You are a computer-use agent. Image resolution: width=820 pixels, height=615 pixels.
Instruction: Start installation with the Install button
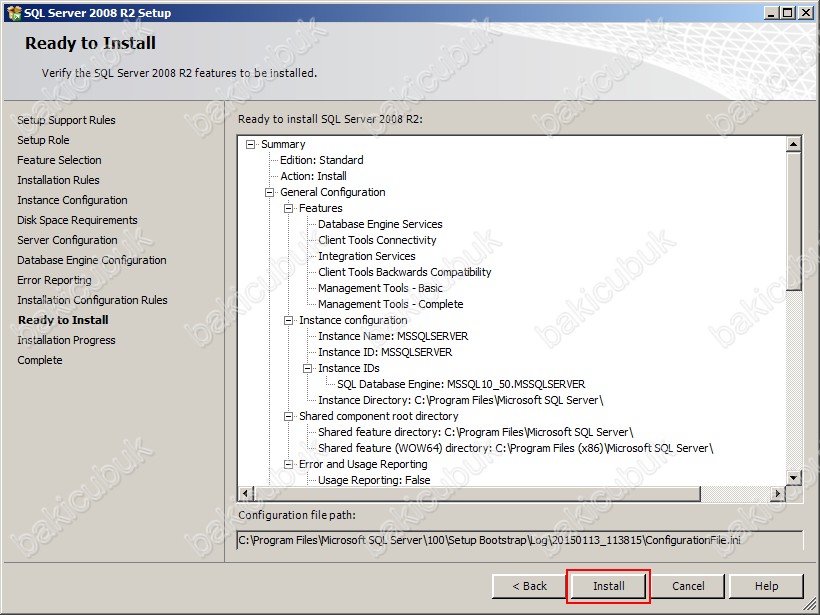click(608, 586)
